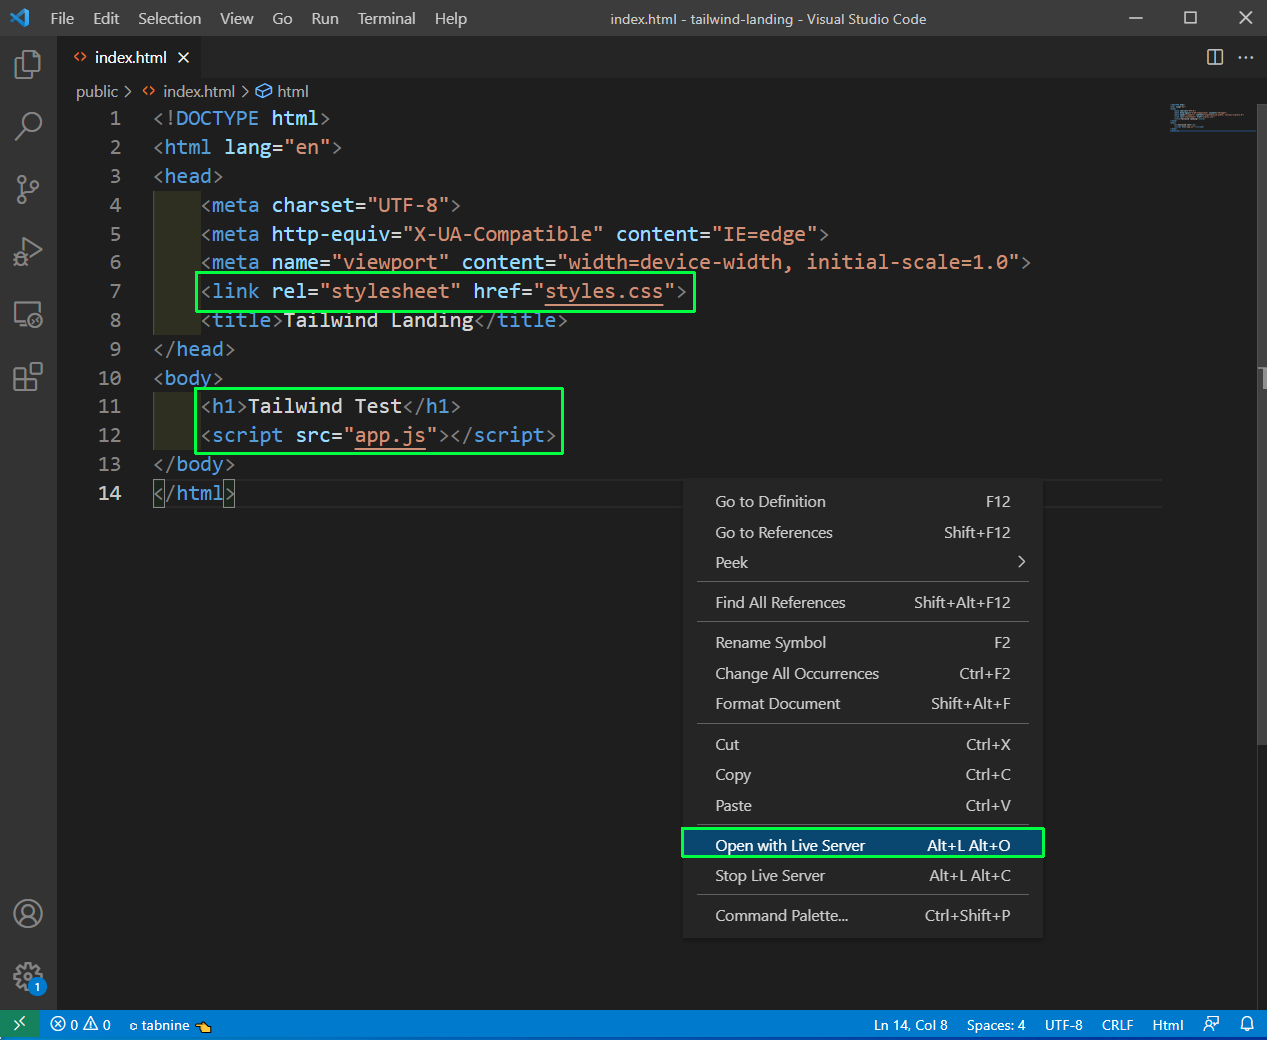Click 'html' symbol breadcrumb
Image resolution: width=1267 pixels, height=1040 pixels.
click(x=293, y=91)
